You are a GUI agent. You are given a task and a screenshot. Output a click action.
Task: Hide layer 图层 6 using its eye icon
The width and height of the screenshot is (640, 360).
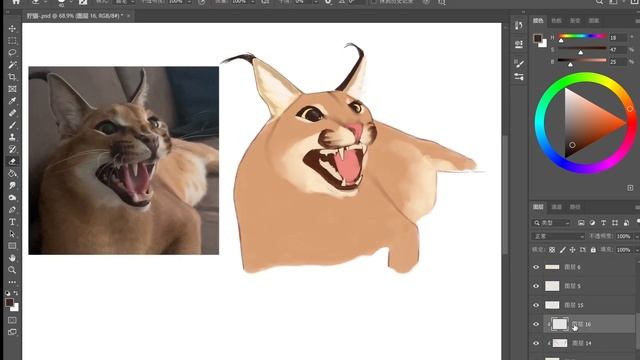(x=536, y=267)
